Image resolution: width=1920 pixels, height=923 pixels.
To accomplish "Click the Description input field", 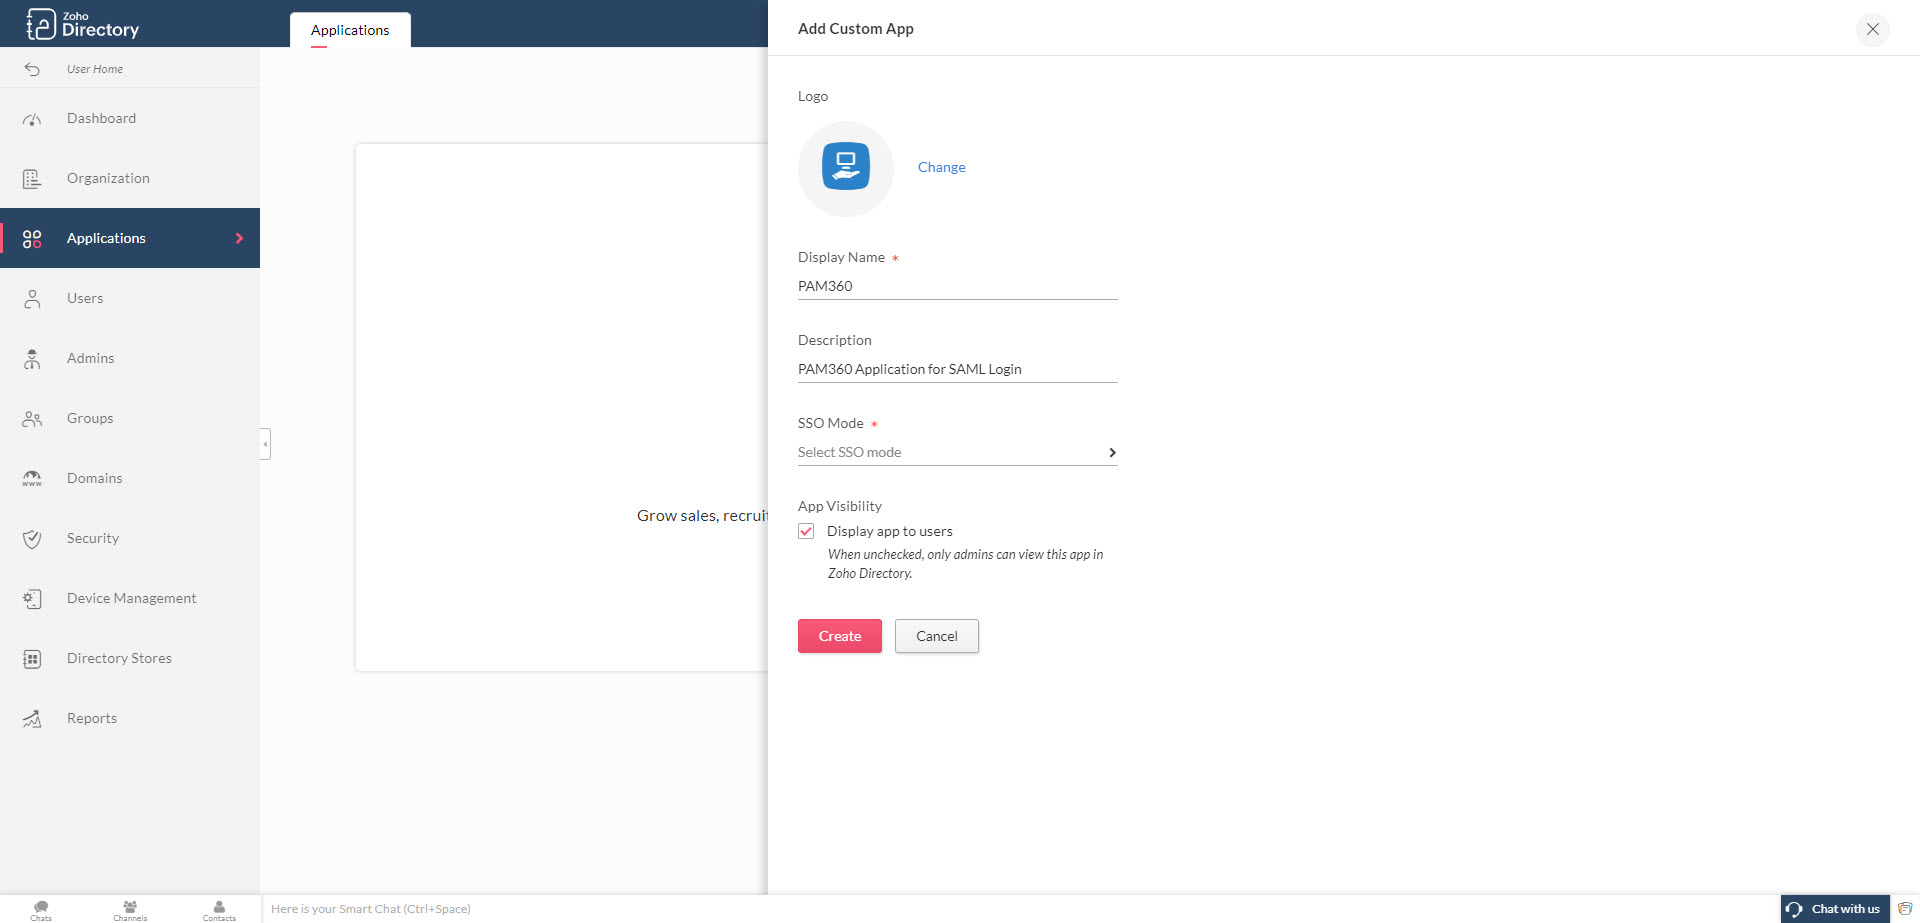I will tap(957, 369).
